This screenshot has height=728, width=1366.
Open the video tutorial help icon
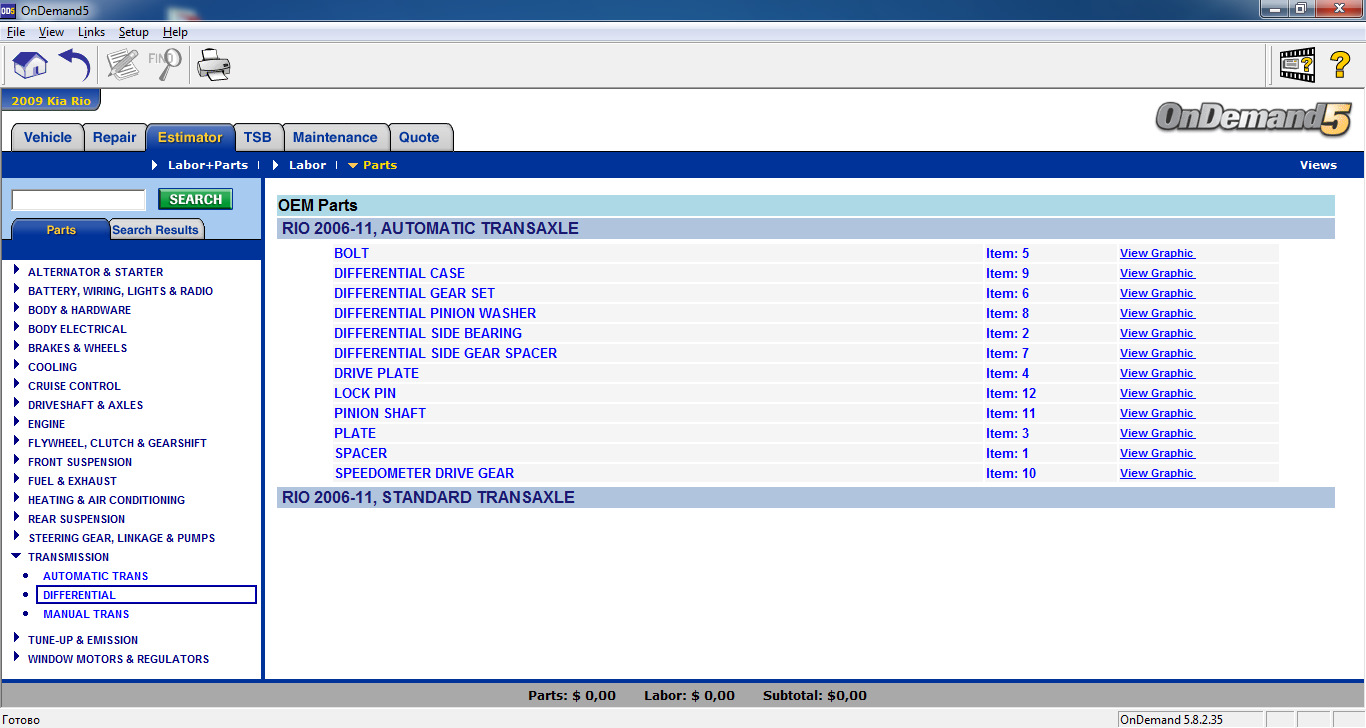tap(1298, 66)
